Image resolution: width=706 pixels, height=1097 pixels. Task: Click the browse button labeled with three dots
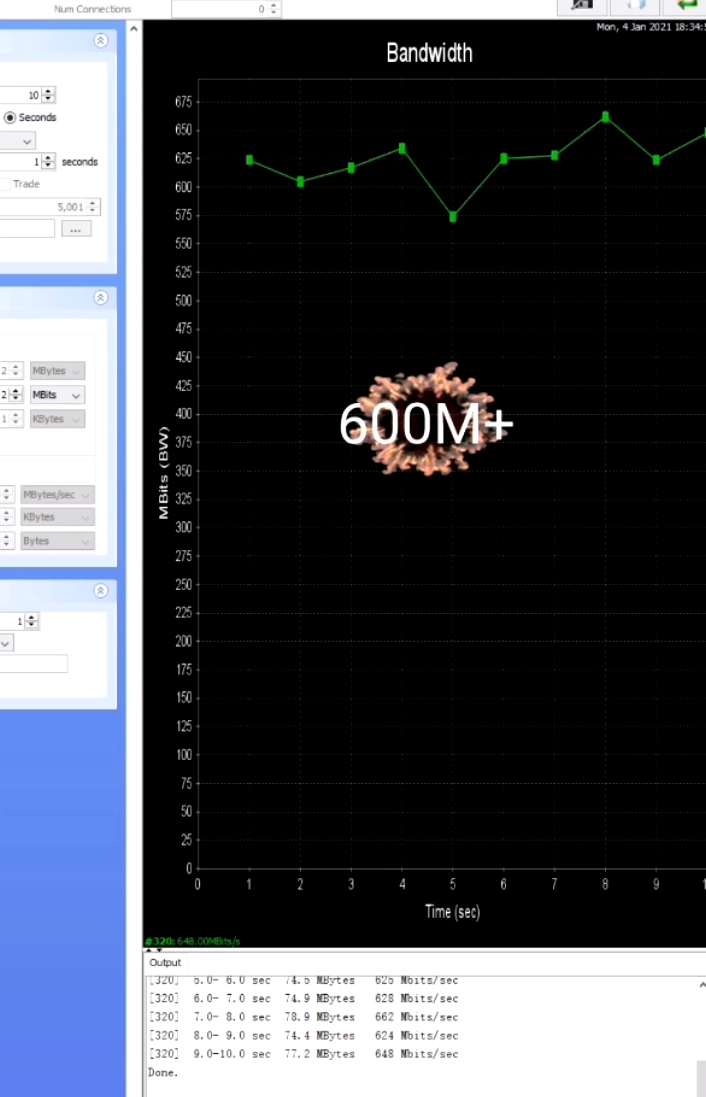coord(76,229)
